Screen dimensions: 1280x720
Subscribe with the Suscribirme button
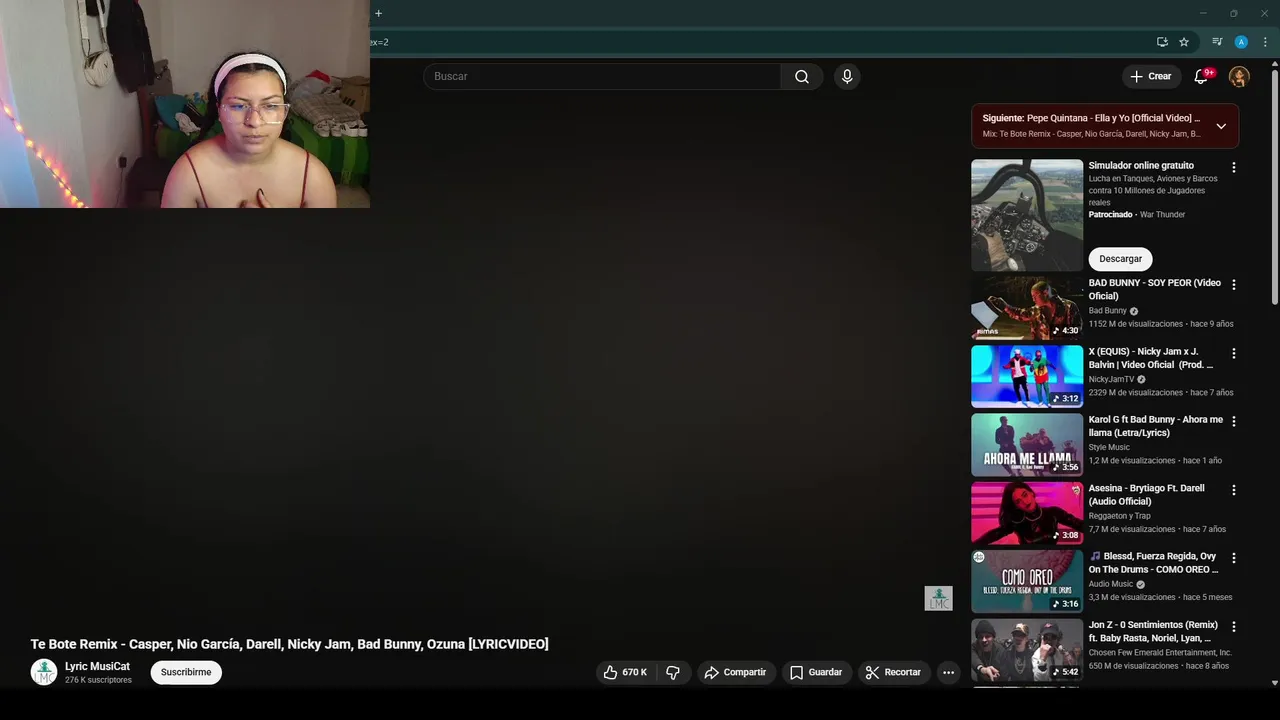tap(186, 672)
